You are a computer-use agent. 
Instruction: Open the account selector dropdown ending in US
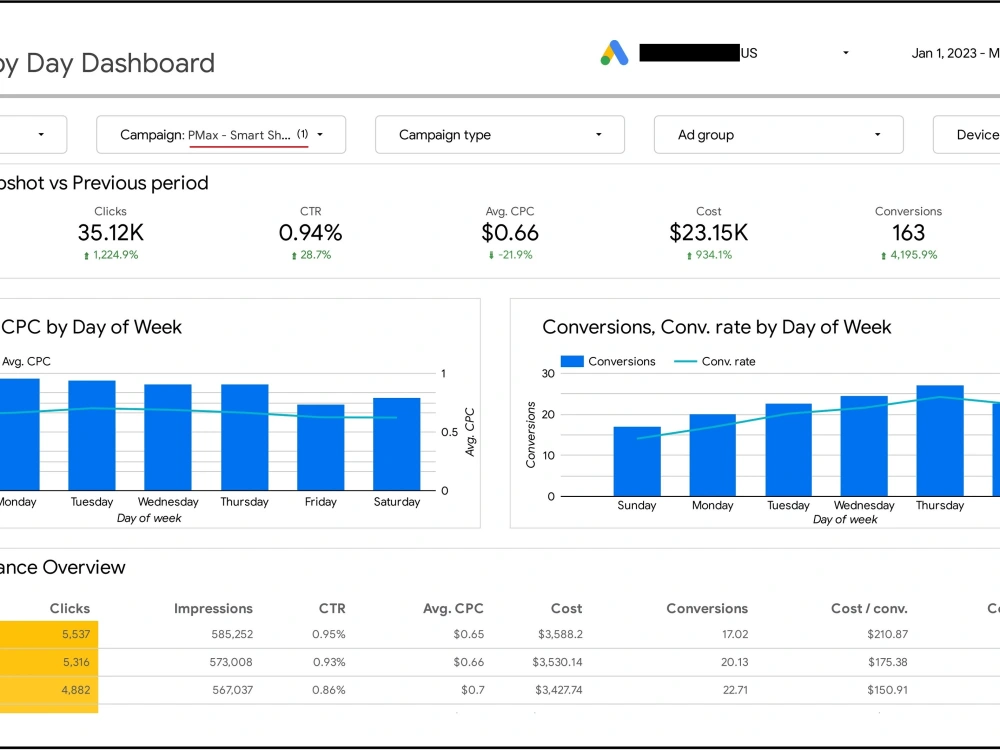744,53
